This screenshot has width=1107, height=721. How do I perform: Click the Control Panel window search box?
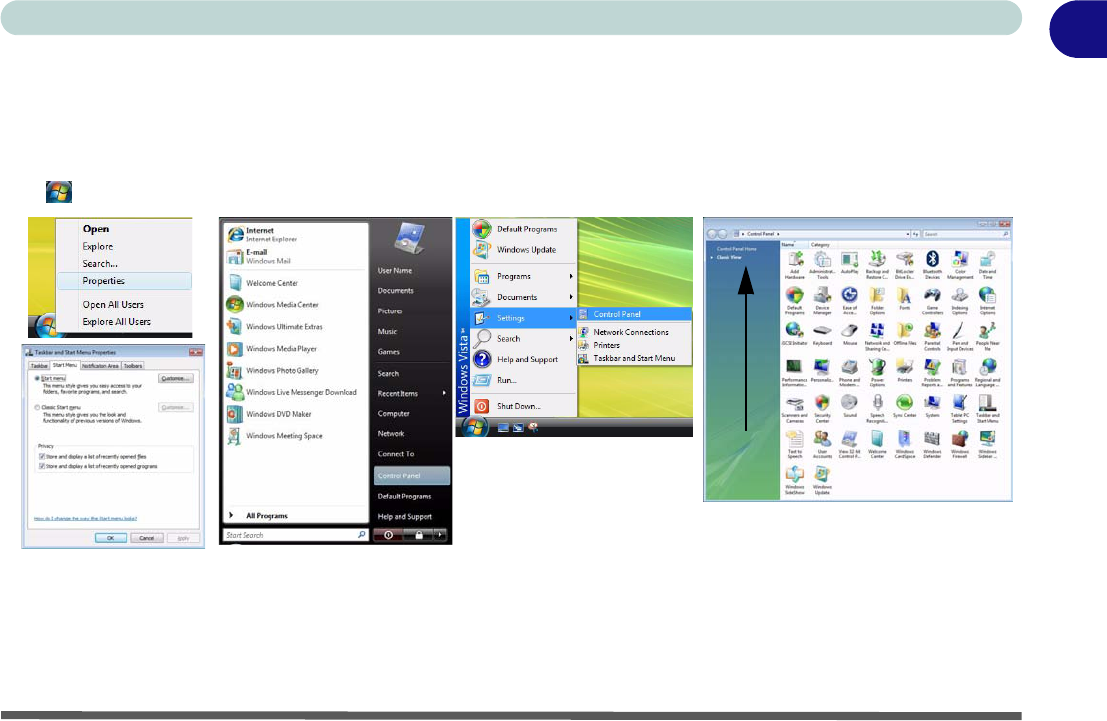click(966, 234)
